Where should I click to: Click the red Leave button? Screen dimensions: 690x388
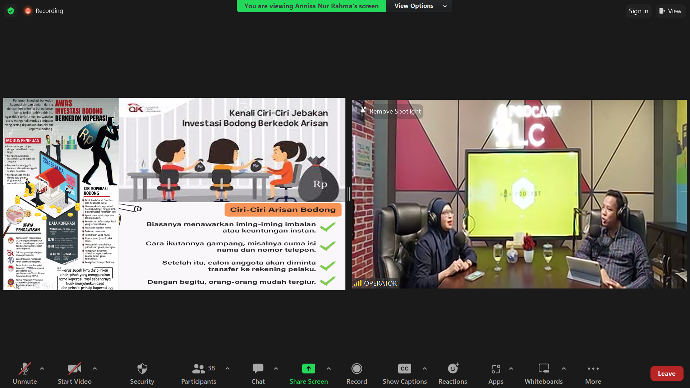point(666,373)
